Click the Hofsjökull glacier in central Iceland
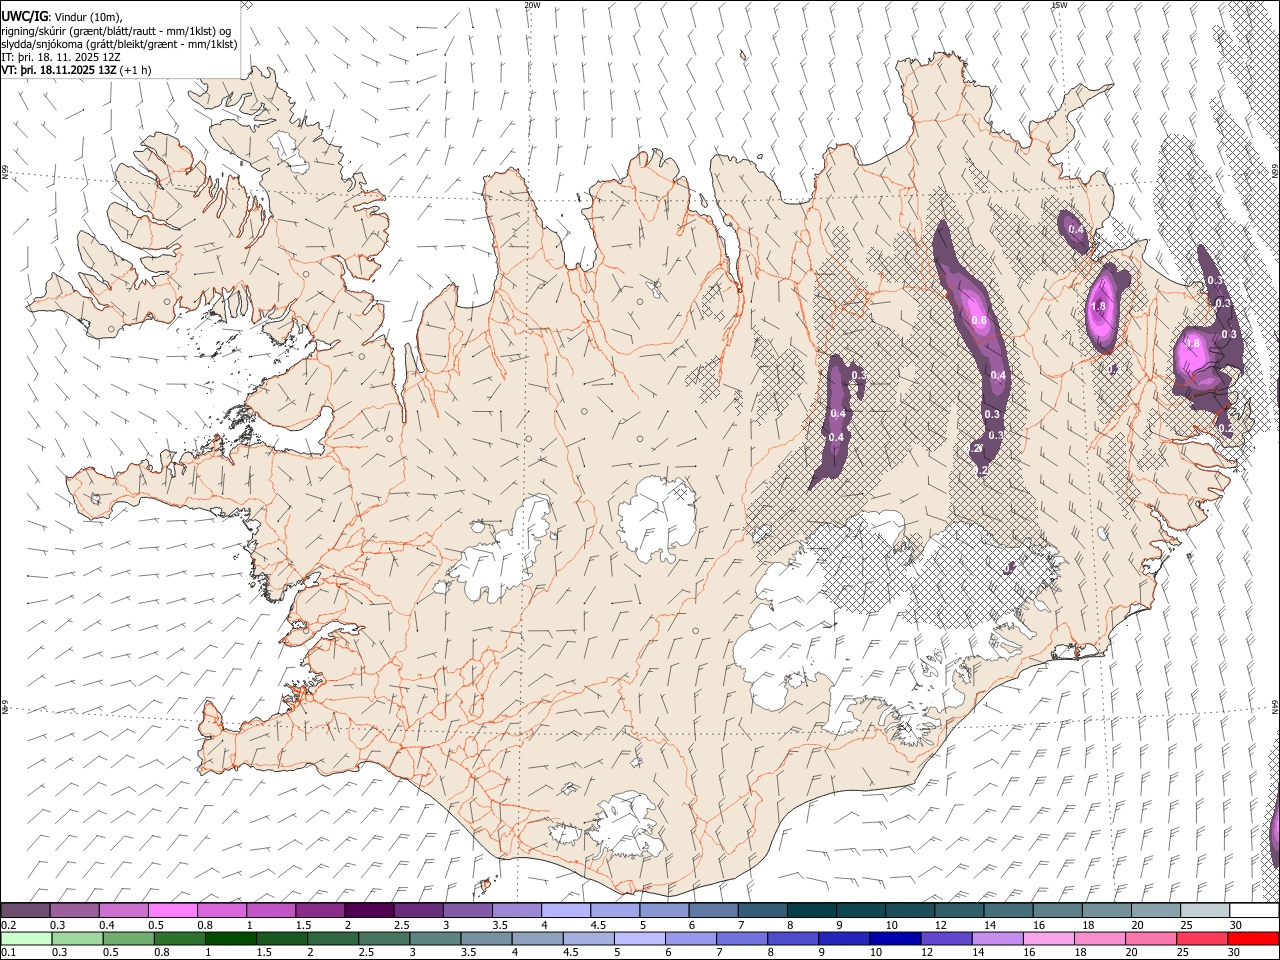The image size is (1280, 960). [657, 520]
